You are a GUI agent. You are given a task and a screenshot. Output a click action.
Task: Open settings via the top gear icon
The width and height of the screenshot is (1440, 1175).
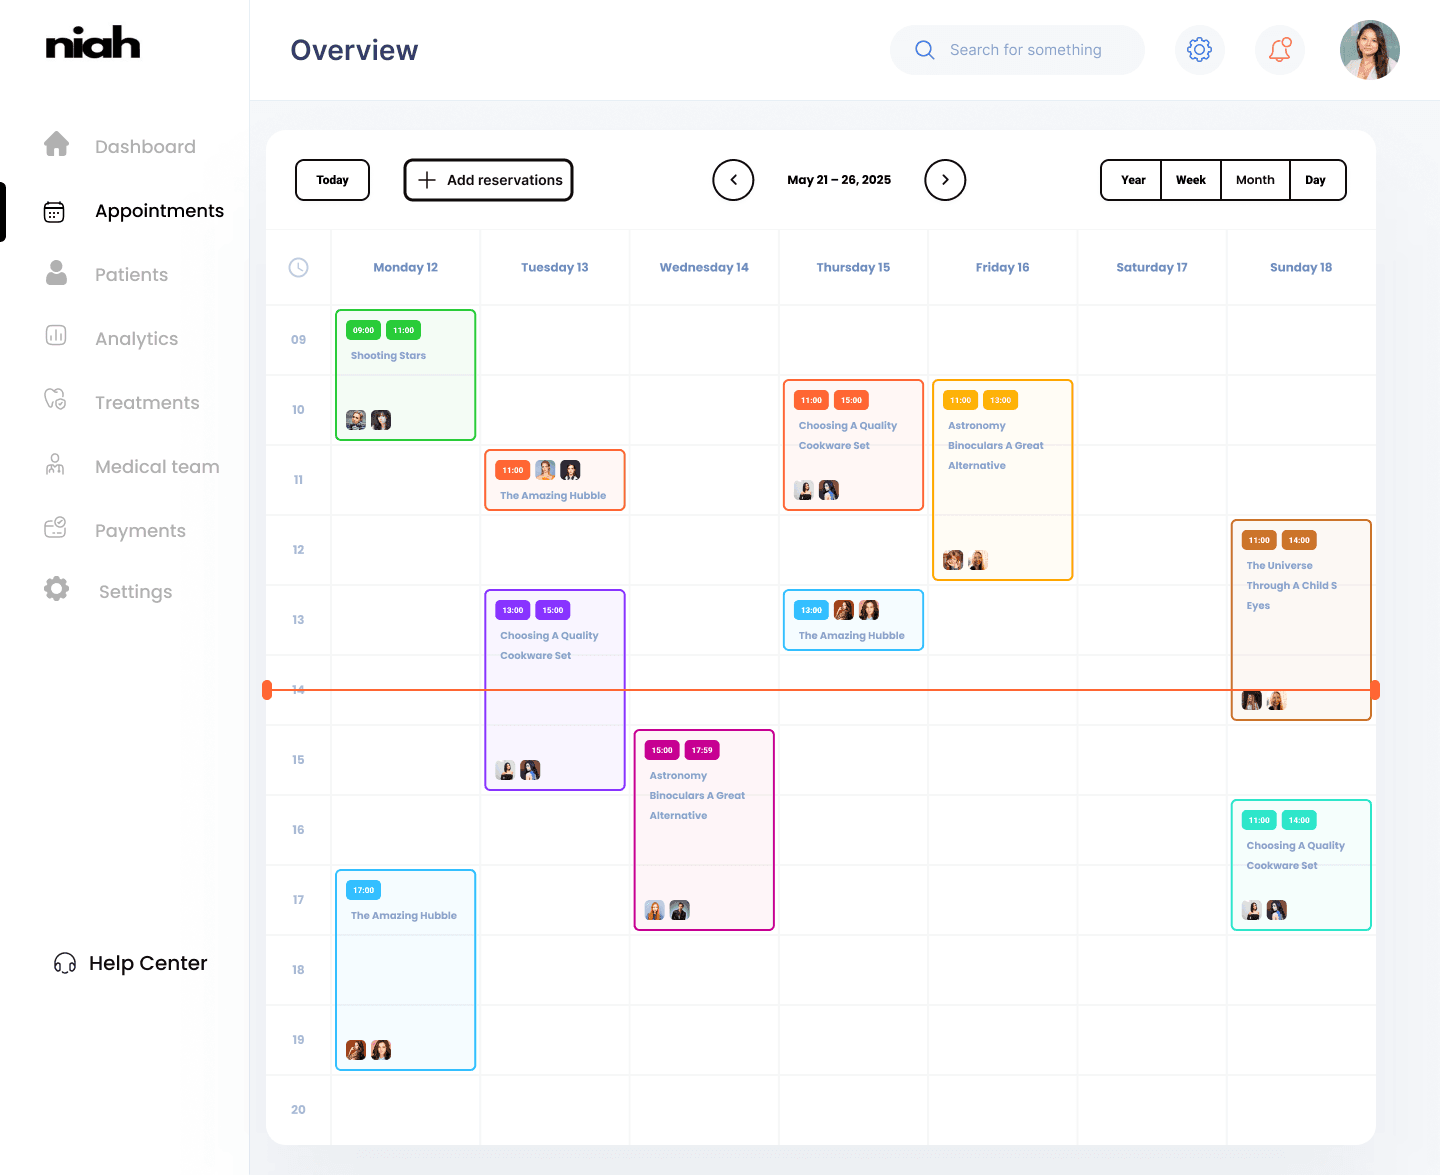point(1199,50)
